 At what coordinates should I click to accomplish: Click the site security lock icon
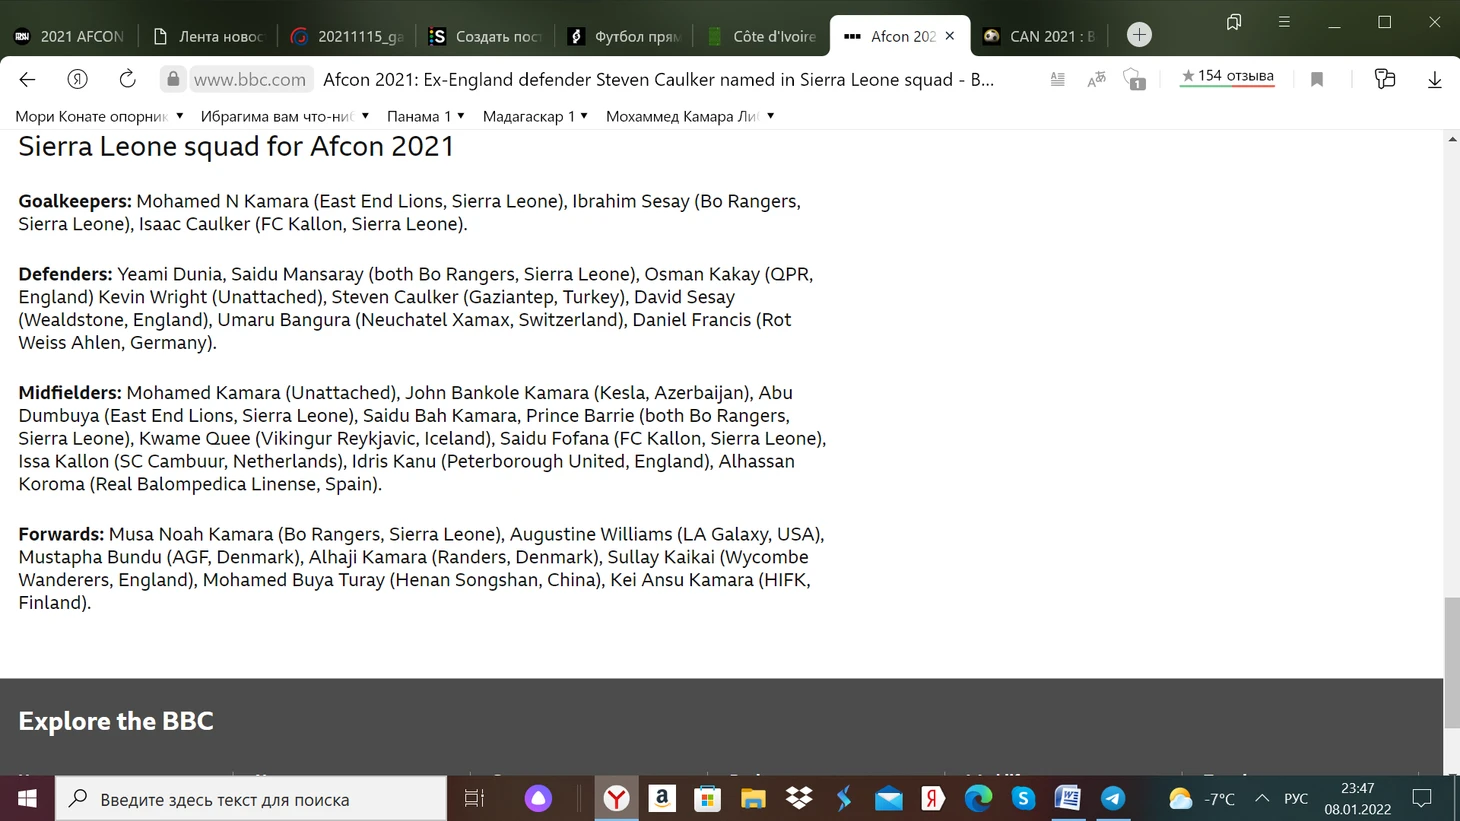click(173, 79)
